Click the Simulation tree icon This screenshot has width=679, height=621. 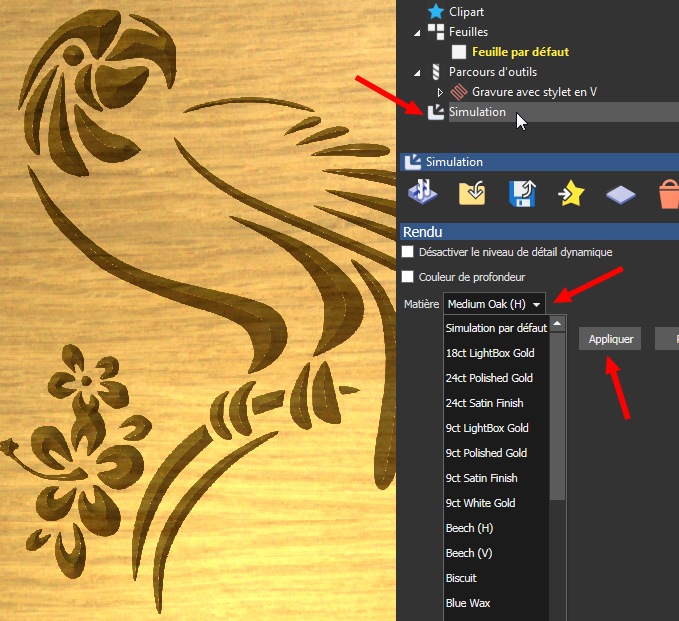click(436, 112)
